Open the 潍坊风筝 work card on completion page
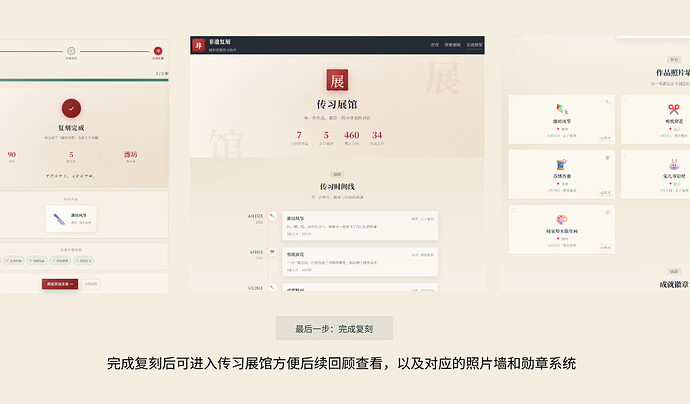The width and height of the screenshot is (690, 404). click(71, 219)
